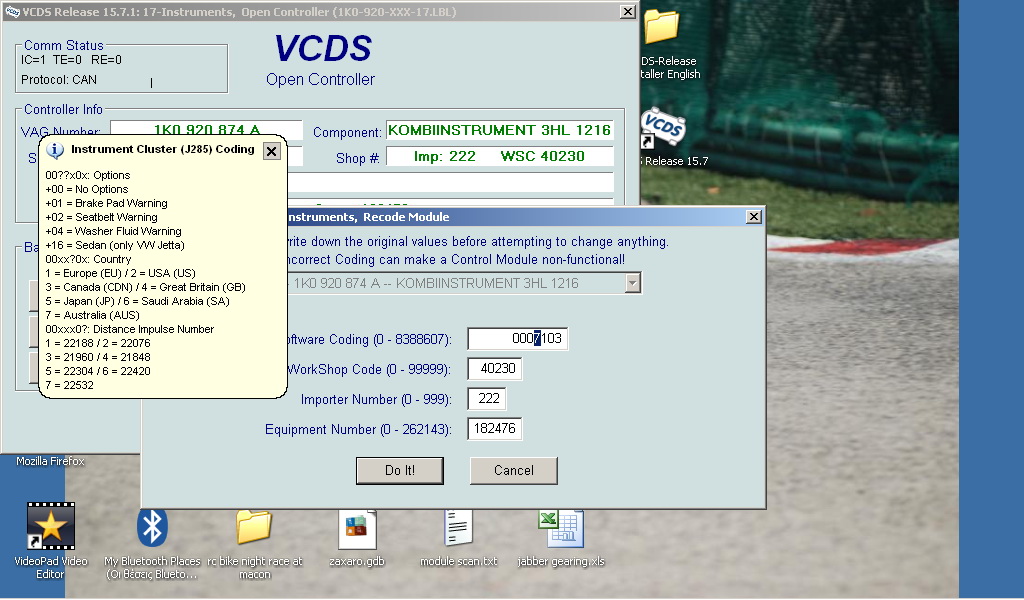Click Cancel in Recode Module dialog

513,471
